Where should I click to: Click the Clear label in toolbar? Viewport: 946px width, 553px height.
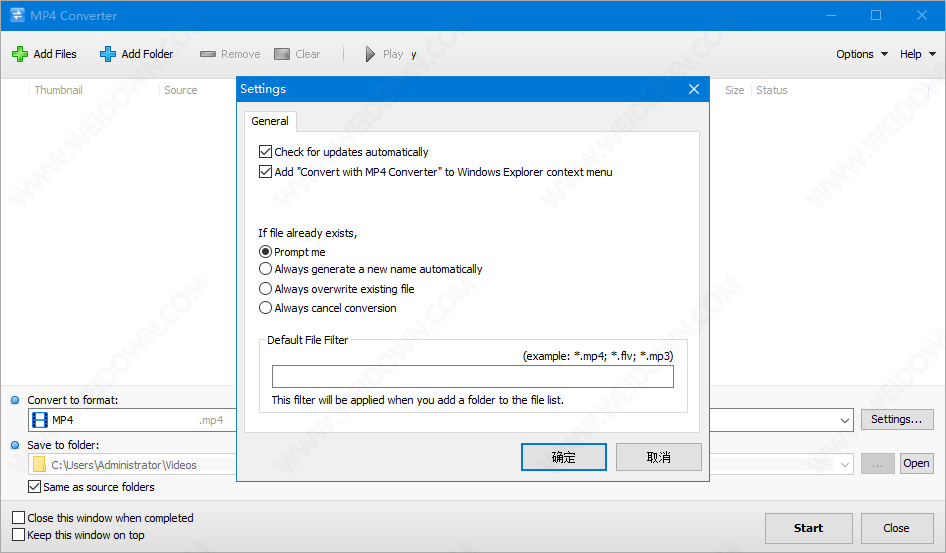(308, 54)
